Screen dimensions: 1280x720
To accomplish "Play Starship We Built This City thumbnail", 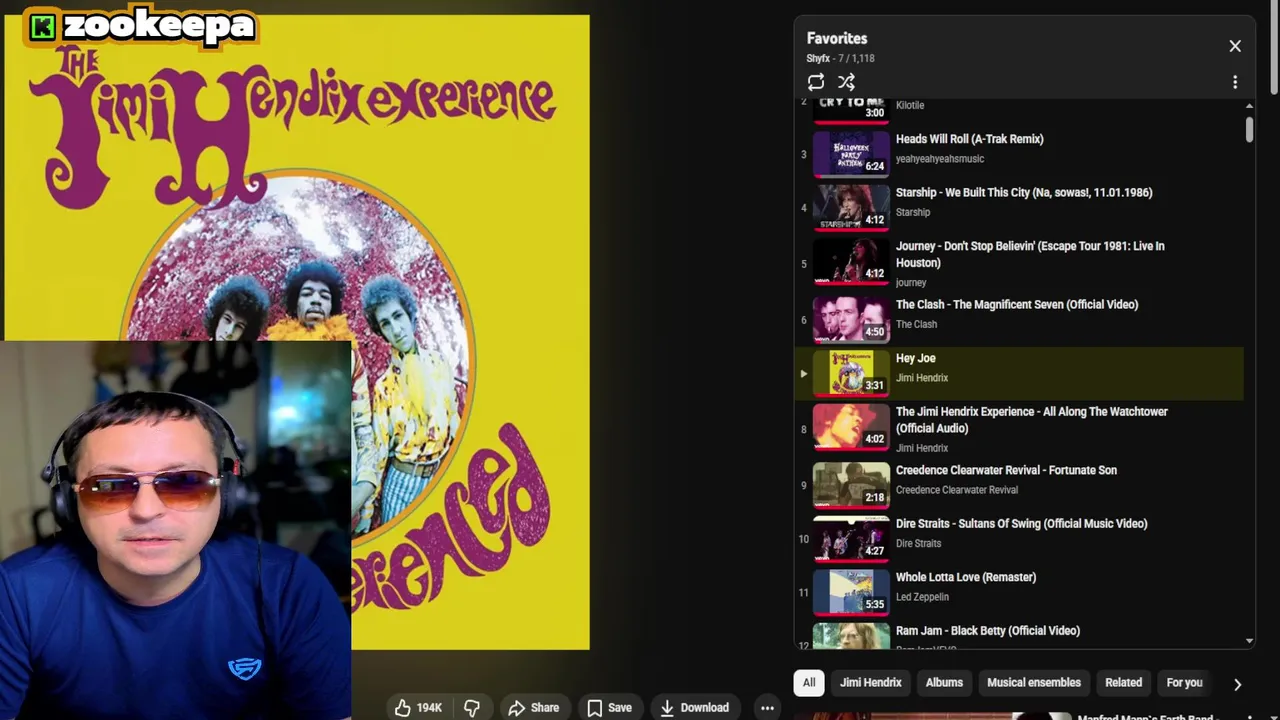I will (851, 208).
